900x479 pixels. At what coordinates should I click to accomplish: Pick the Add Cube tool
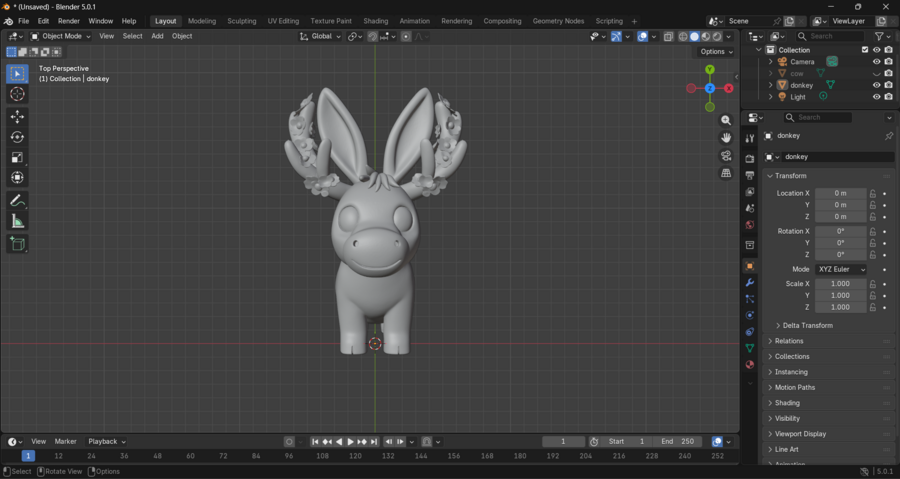pyautogui.click(x=17, y=244)
